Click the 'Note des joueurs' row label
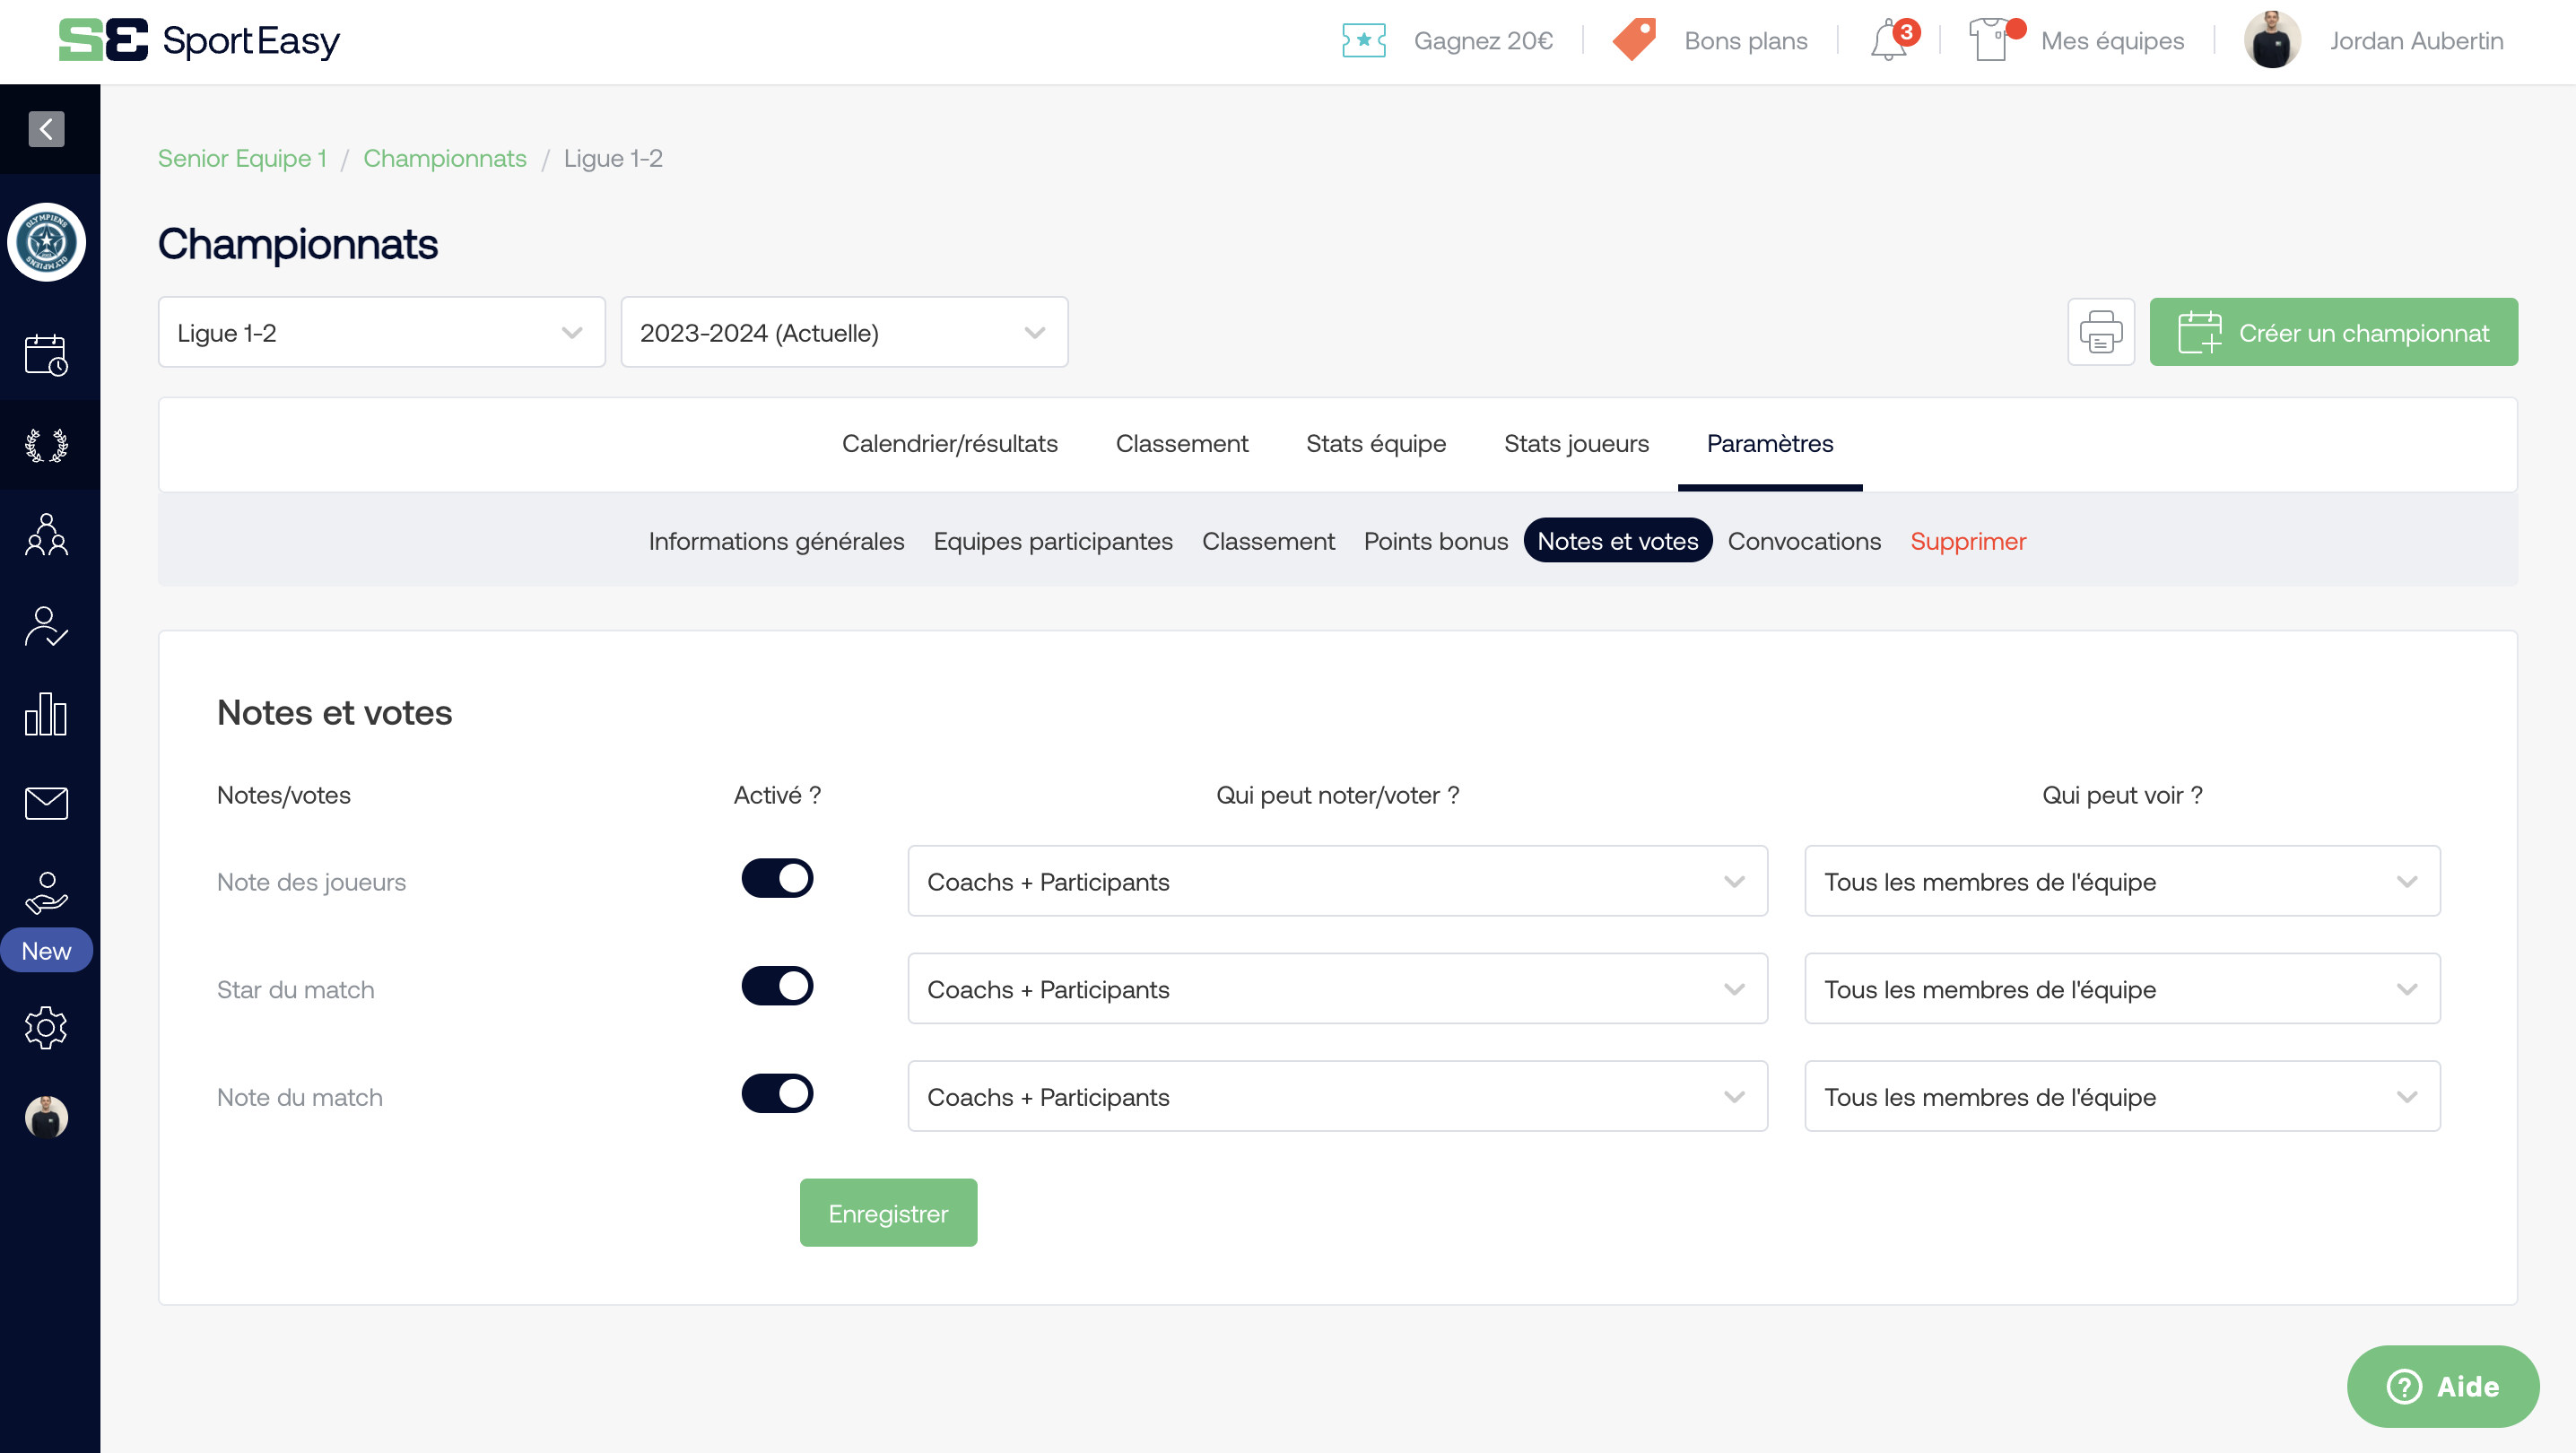The image size is (2576, 1453). (311, 882)
